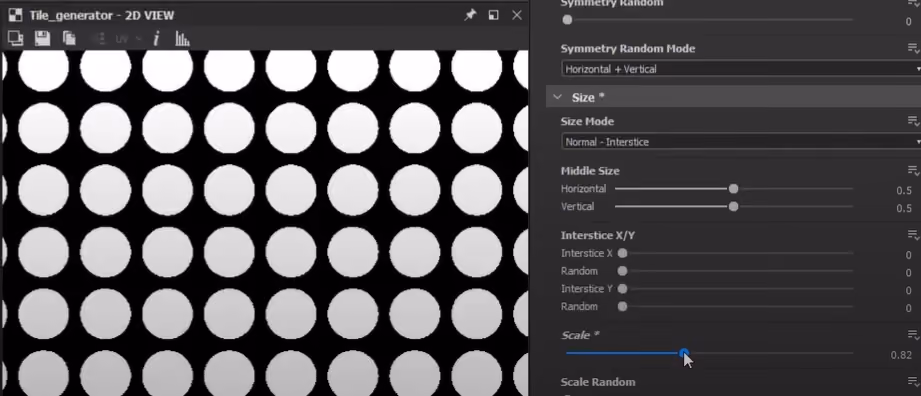Toggle the UV display button
The width and height of the screenshot is (921, 396).
click(122, 39)
